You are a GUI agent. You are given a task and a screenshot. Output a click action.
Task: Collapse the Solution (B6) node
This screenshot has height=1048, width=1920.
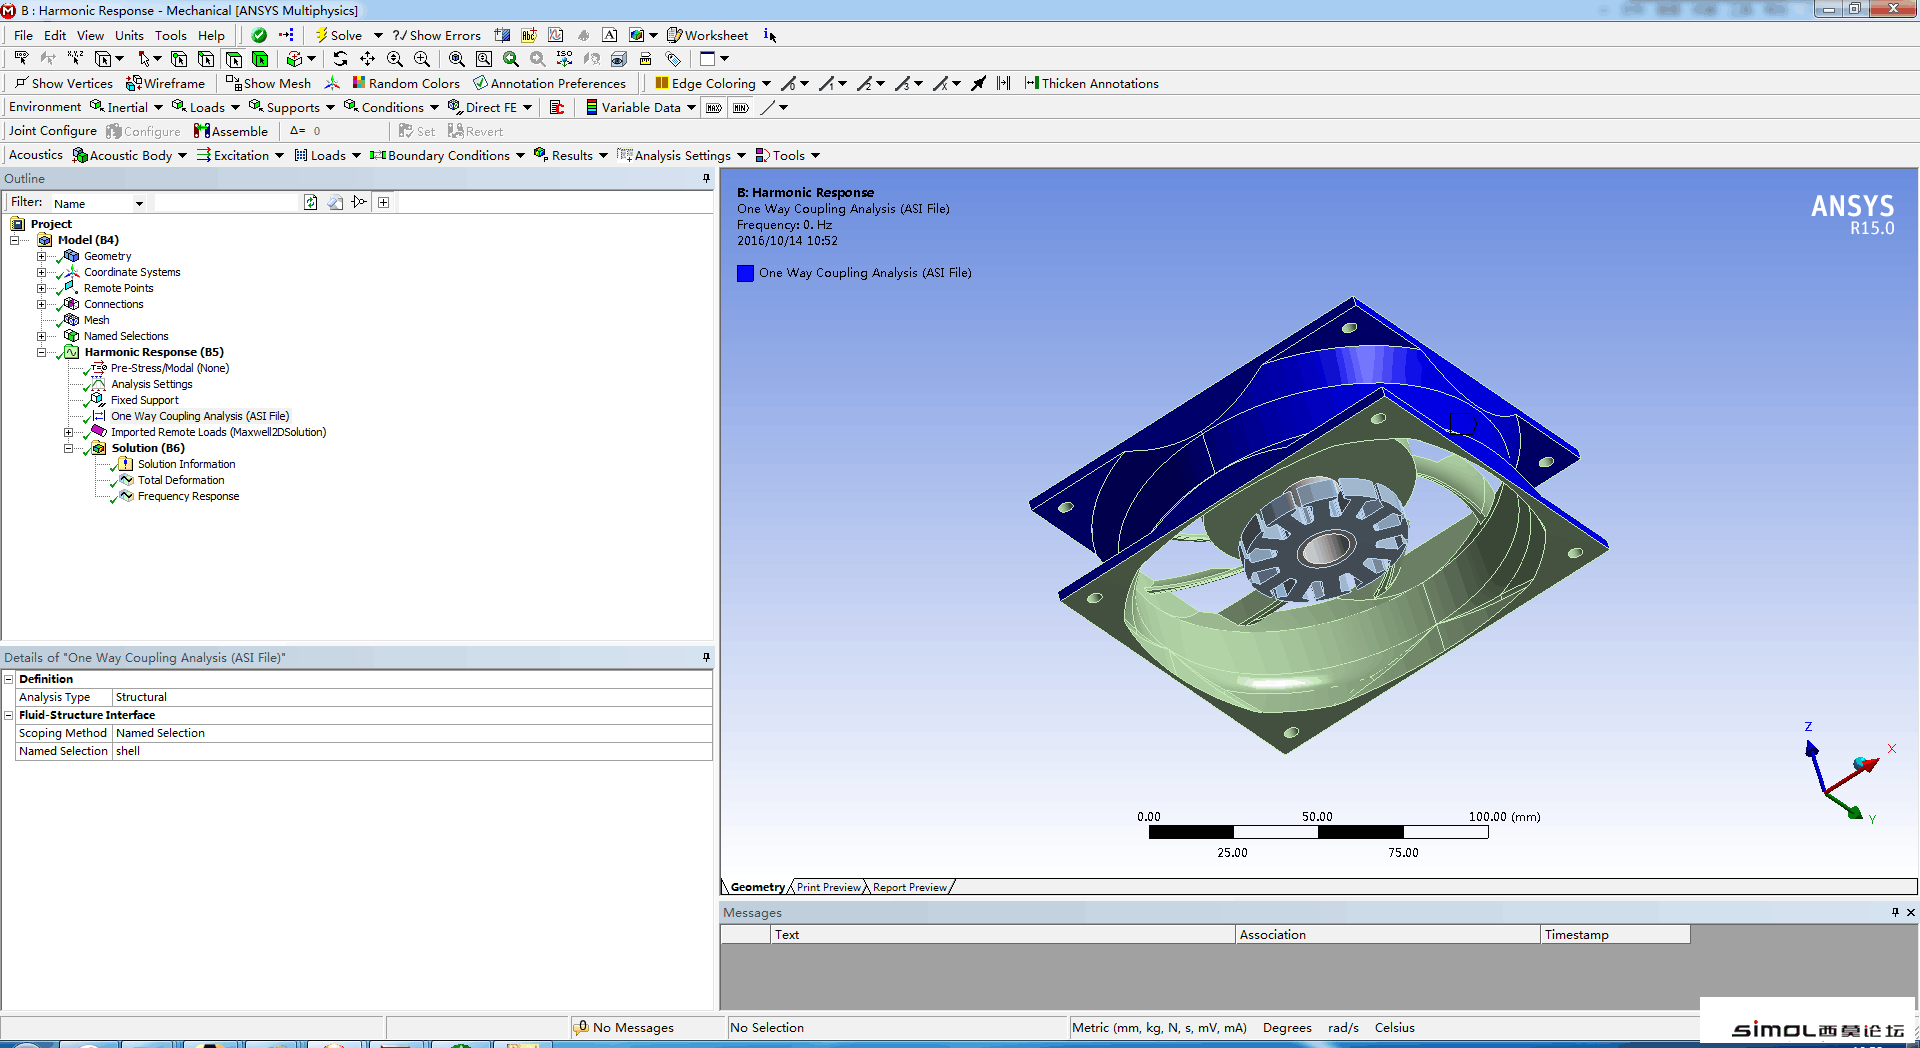pos(68,448)
